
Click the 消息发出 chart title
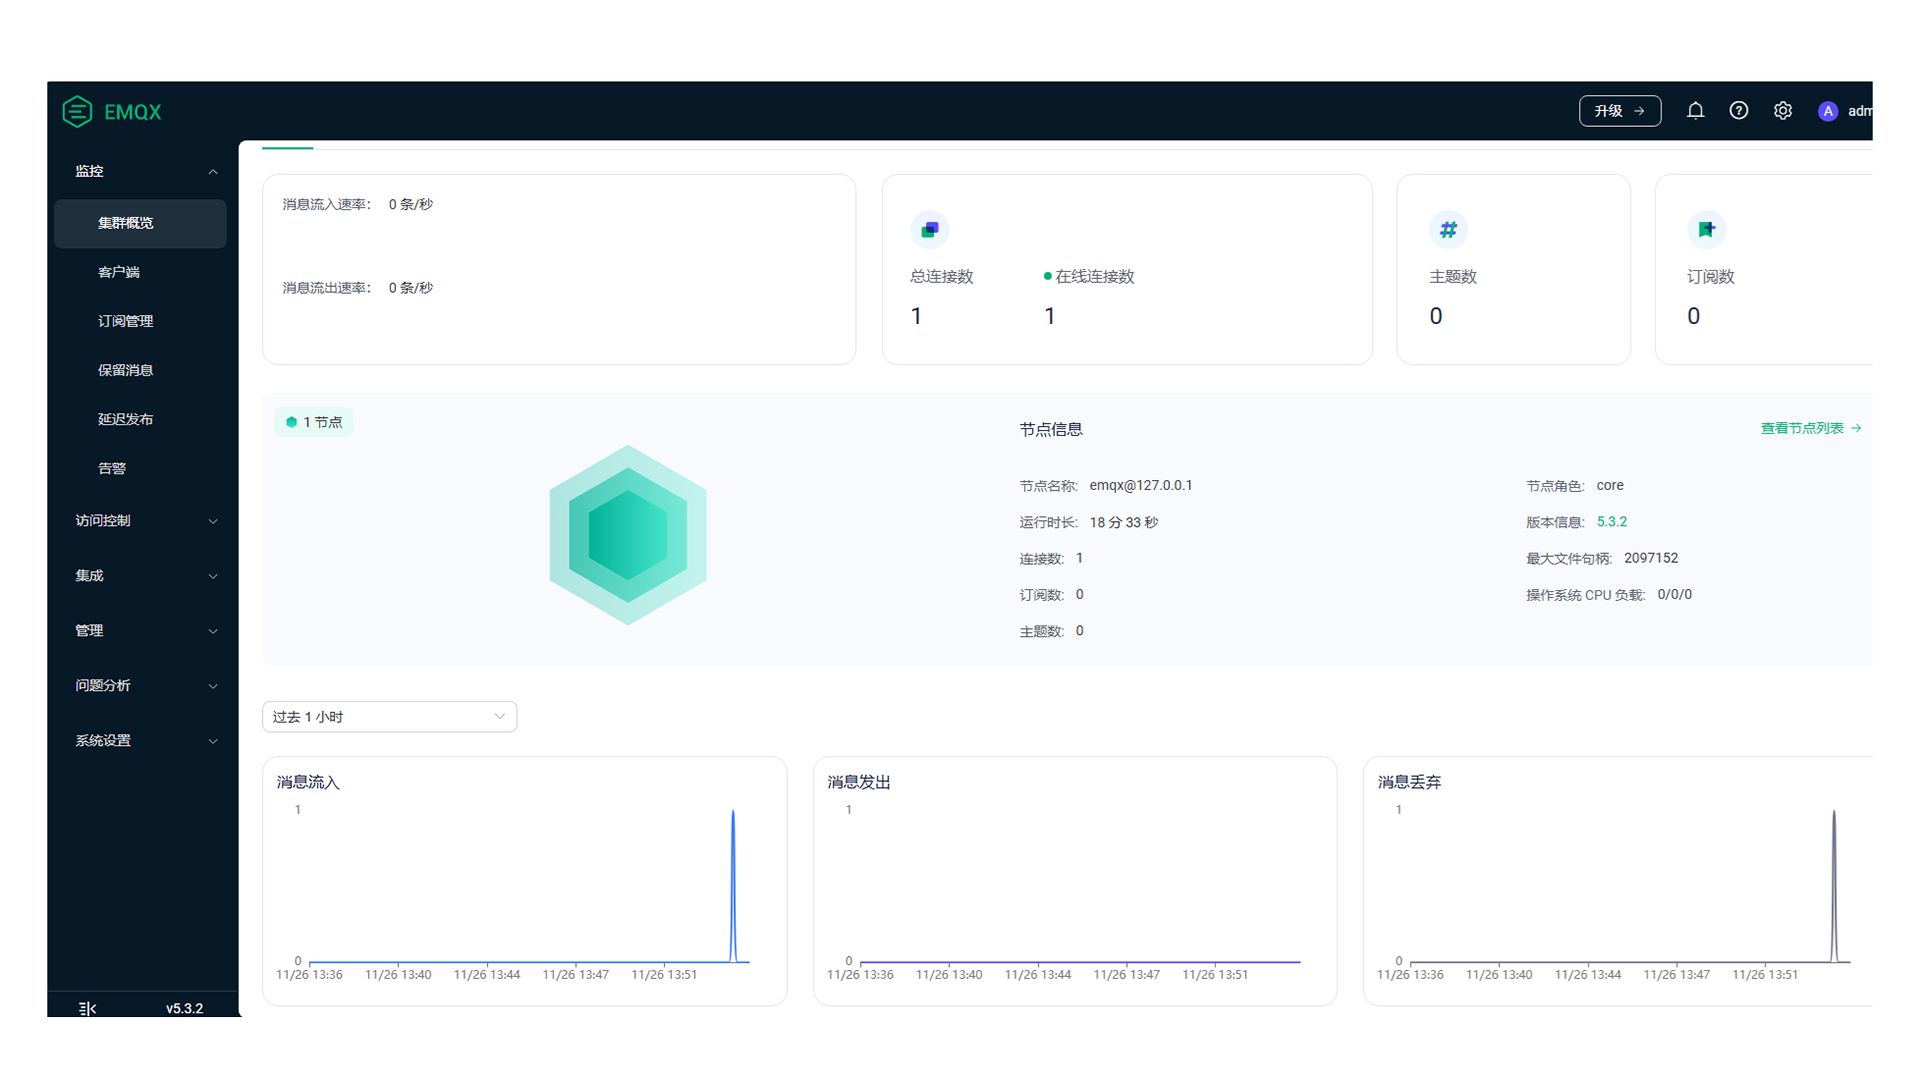[859, 782]
